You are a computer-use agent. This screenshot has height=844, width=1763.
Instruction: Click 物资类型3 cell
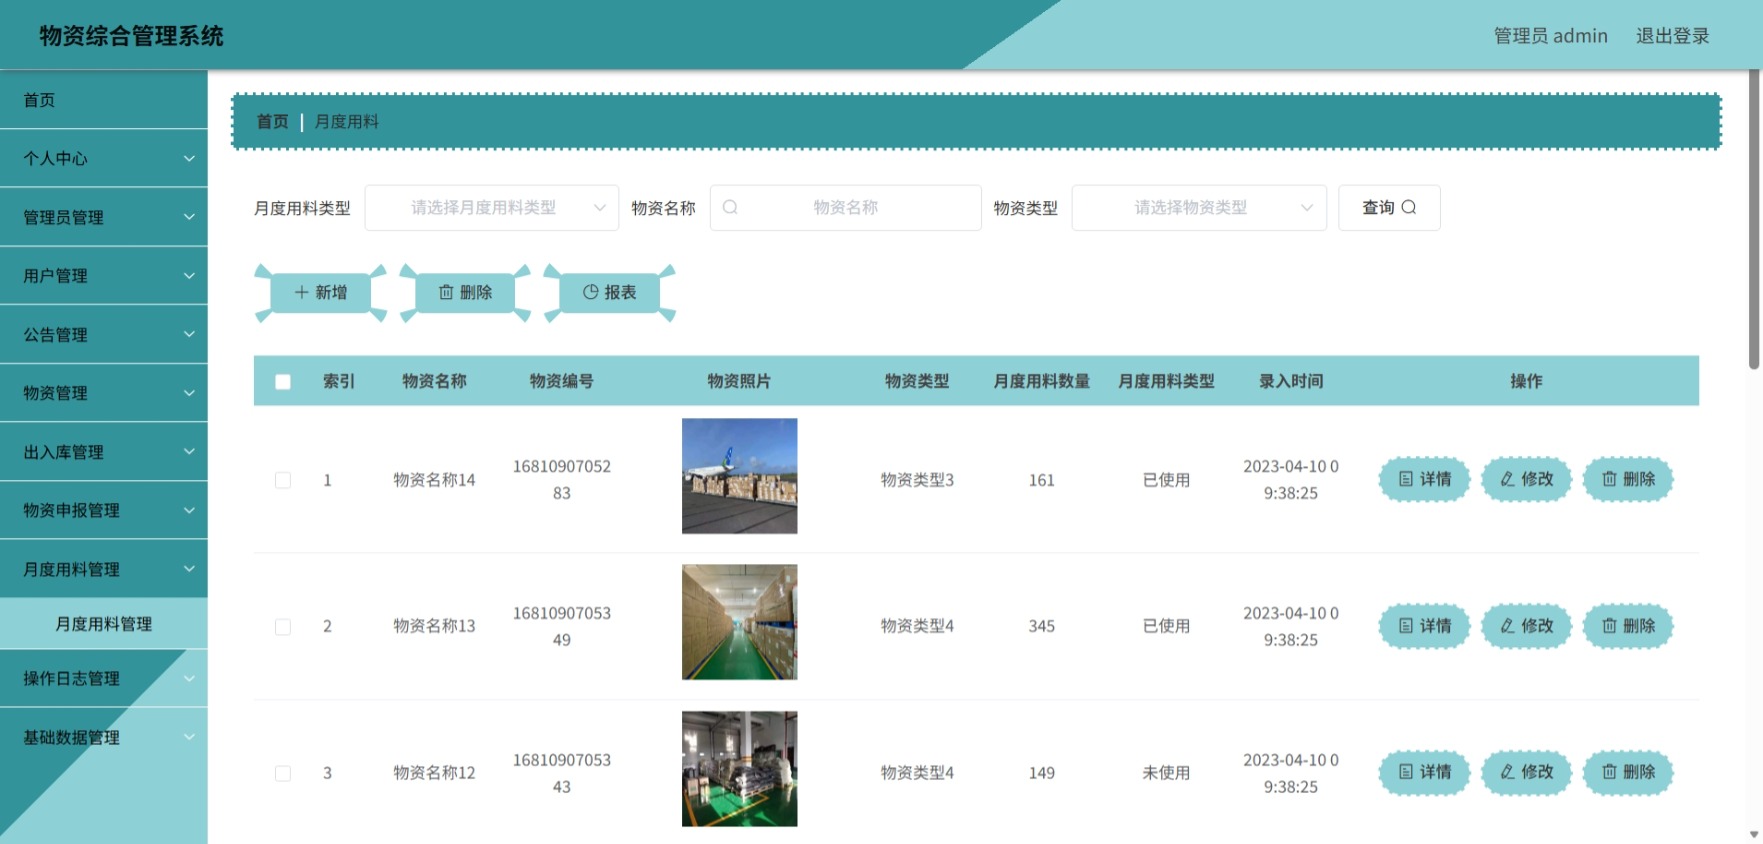(x=917, y=480)
